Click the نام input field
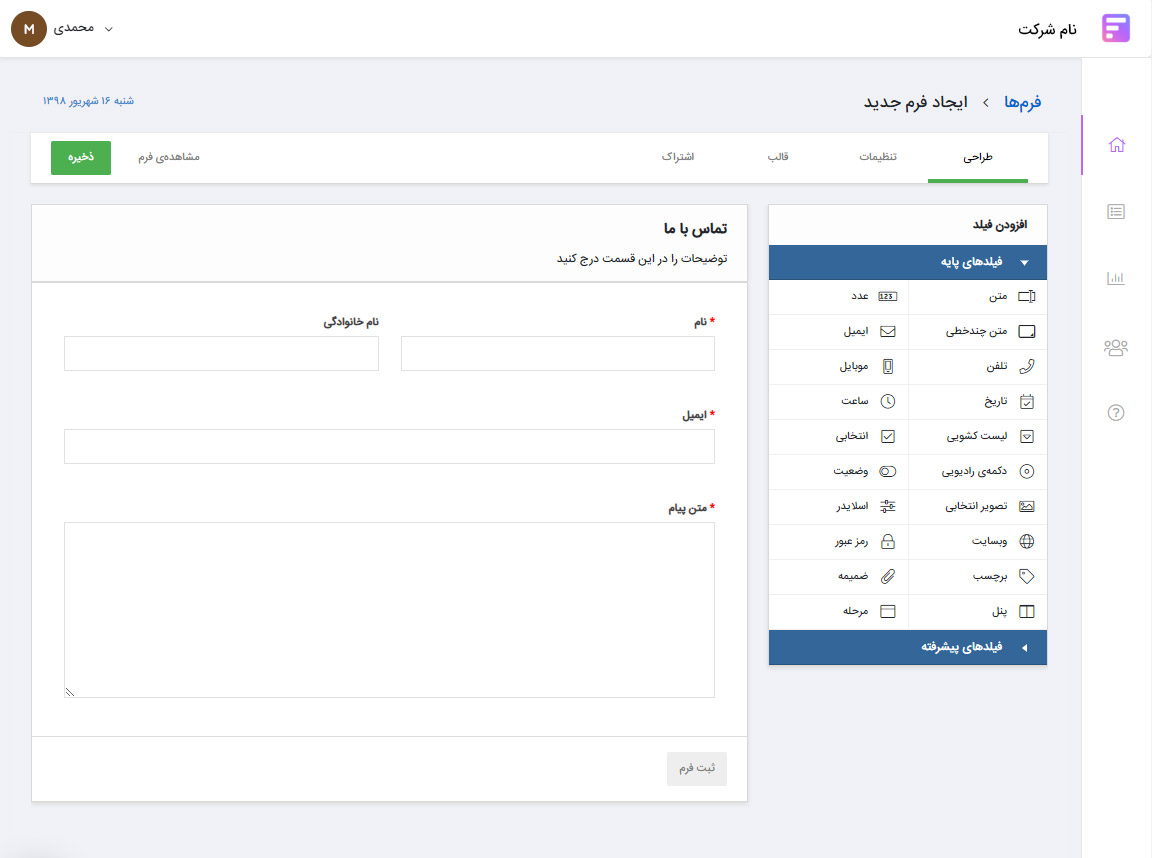The image size is (1152, 858). 558,353
